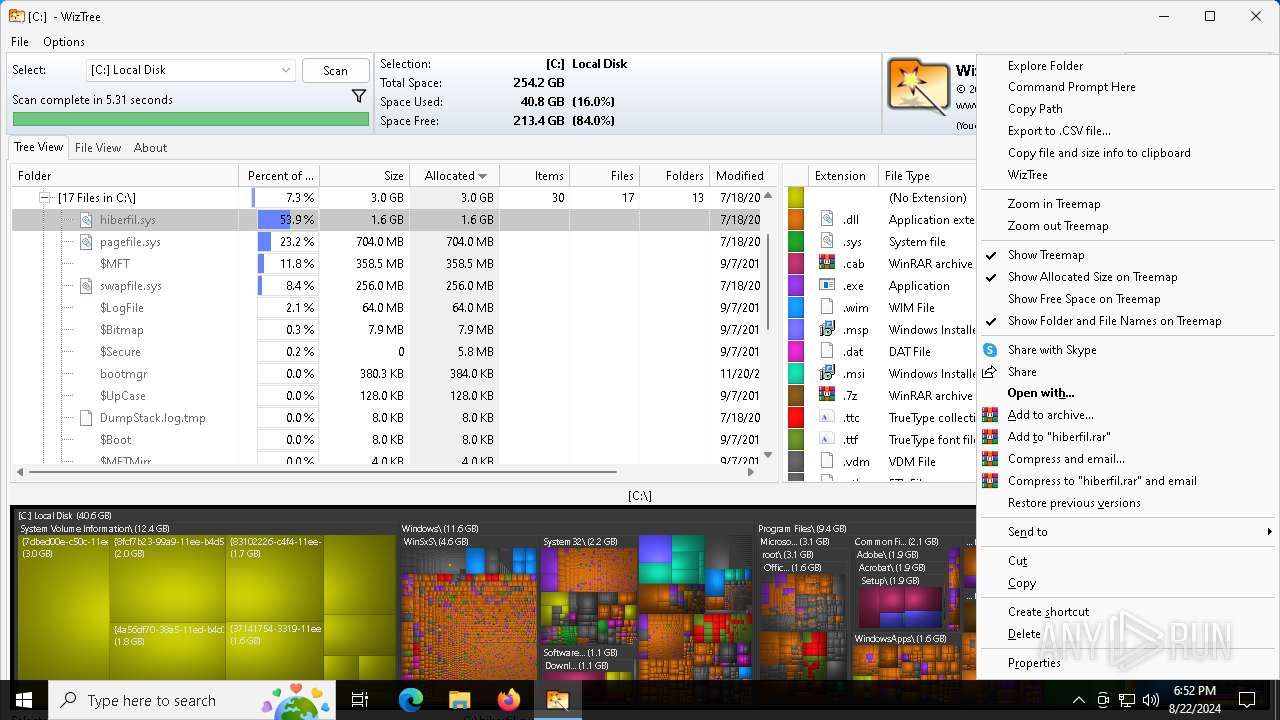Click the .msp installer icon
This screenshot has height=720, width=1280.
[x=827, y=330]
